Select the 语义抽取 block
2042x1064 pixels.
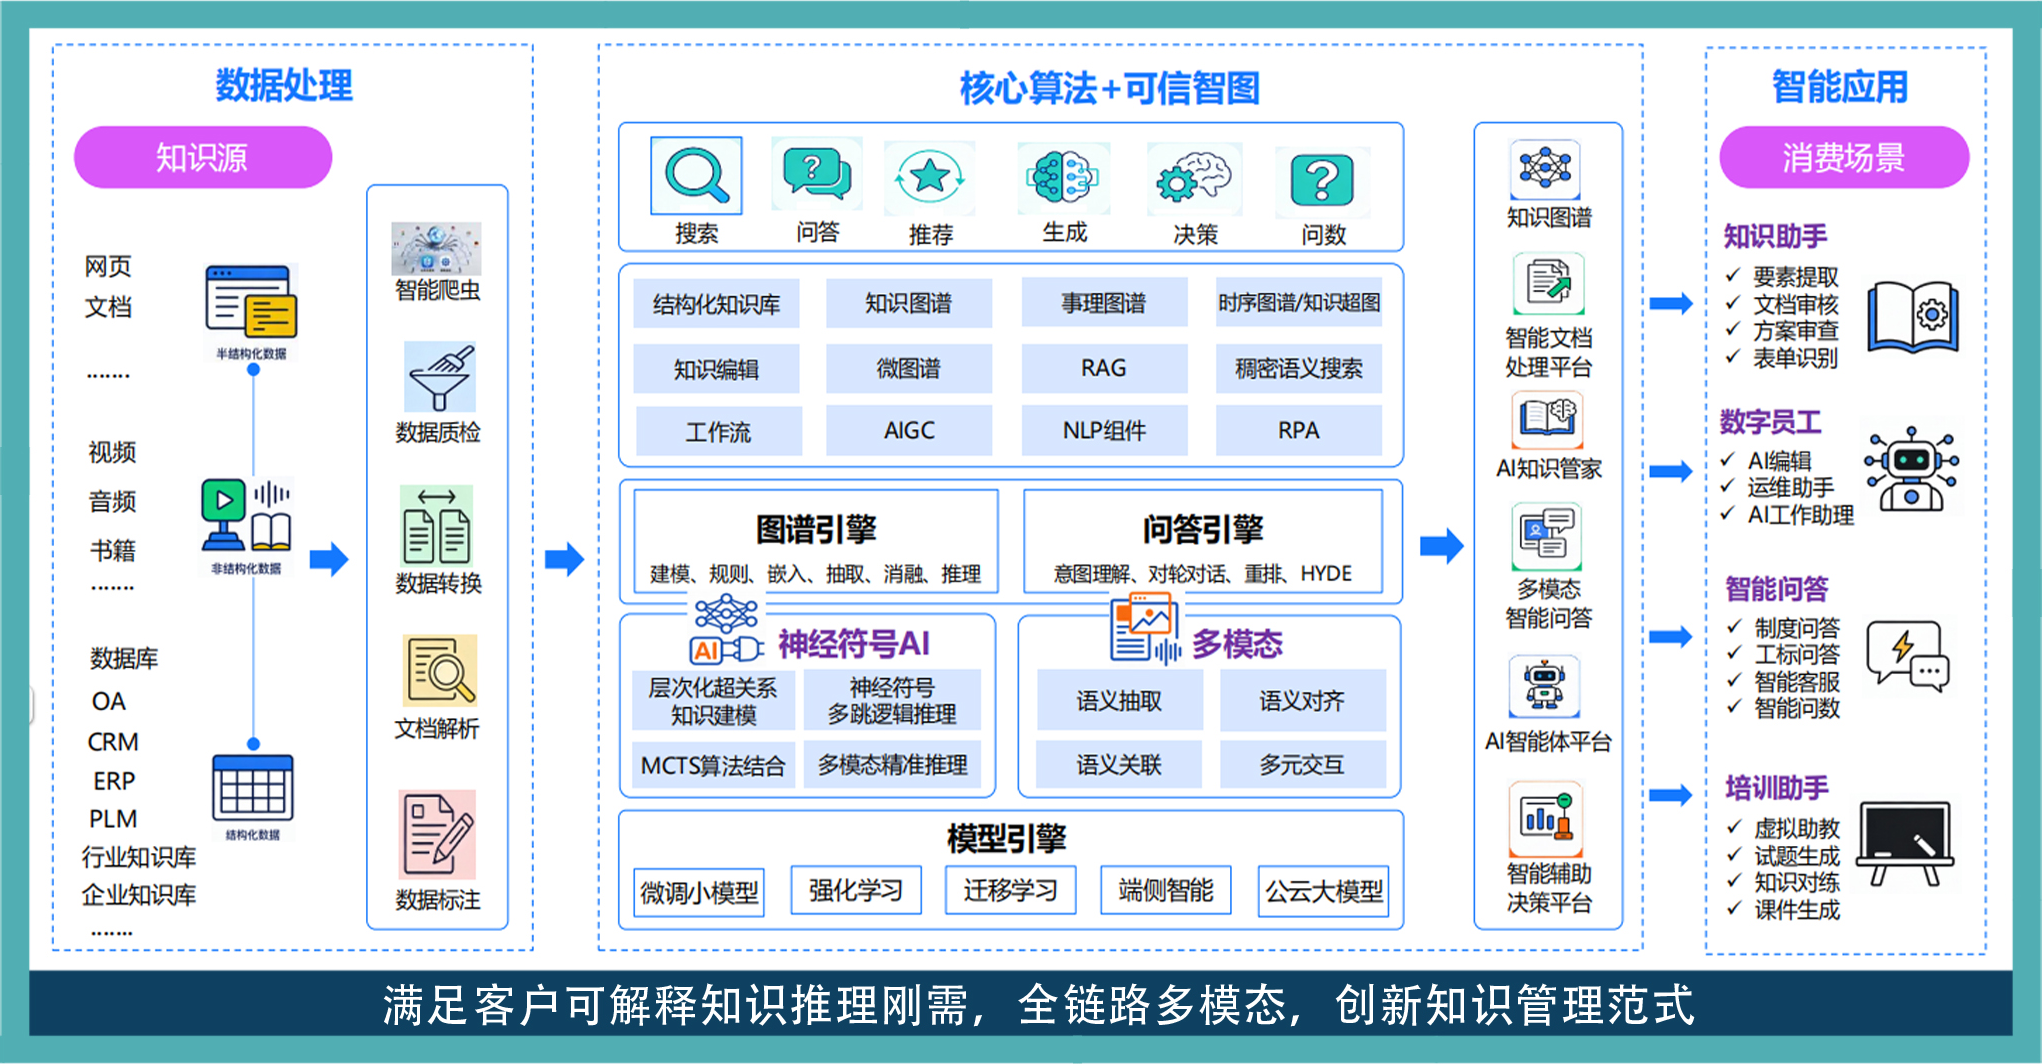pos(1119,700)
